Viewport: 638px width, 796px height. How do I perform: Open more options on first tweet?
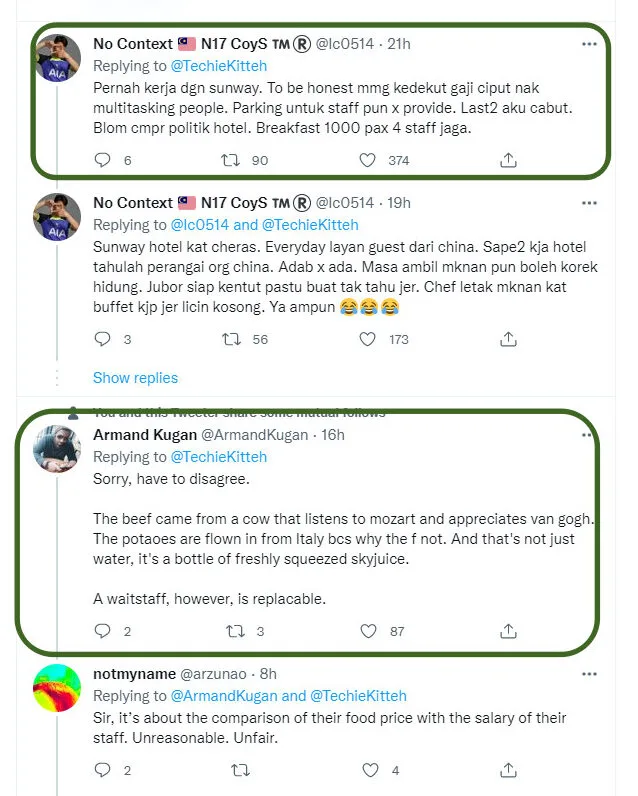point(590,44)
